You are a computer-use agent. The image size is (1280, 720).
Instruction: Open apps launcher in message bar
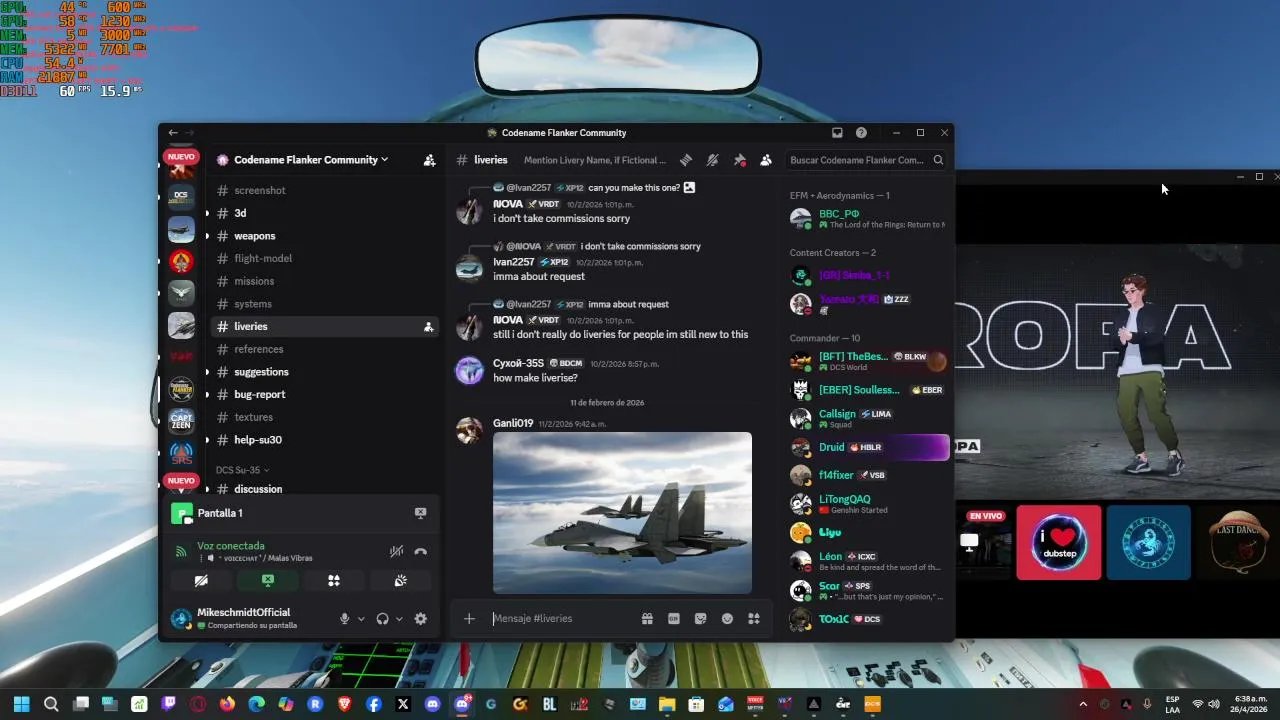754,619
